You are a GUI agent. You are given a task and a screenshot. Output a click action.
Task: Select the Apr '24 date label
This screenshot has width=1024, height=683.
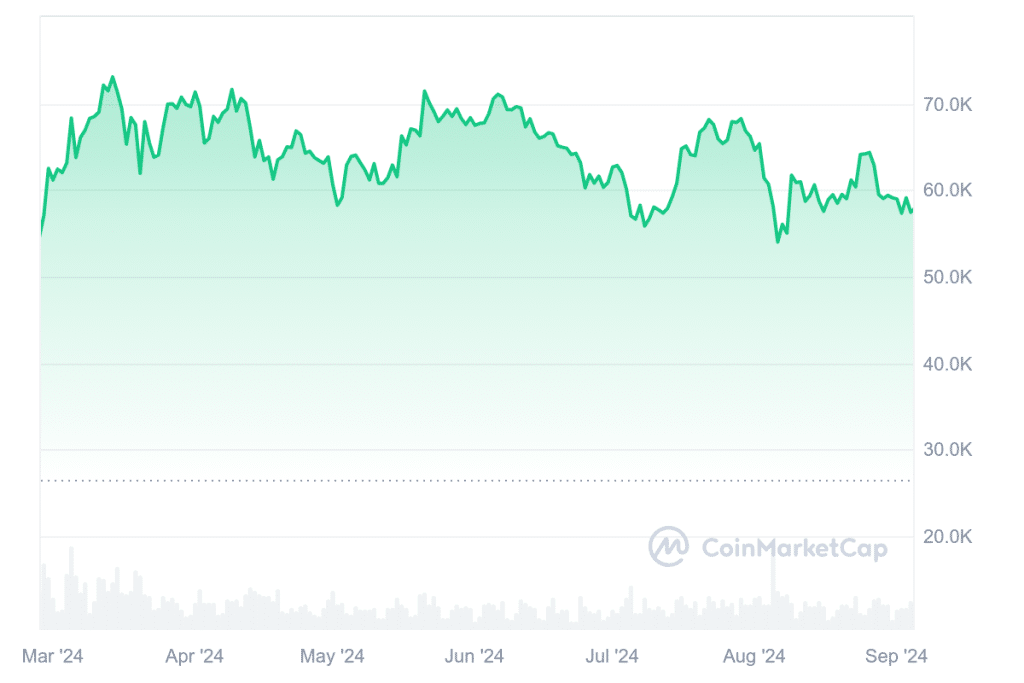[194, 656]
